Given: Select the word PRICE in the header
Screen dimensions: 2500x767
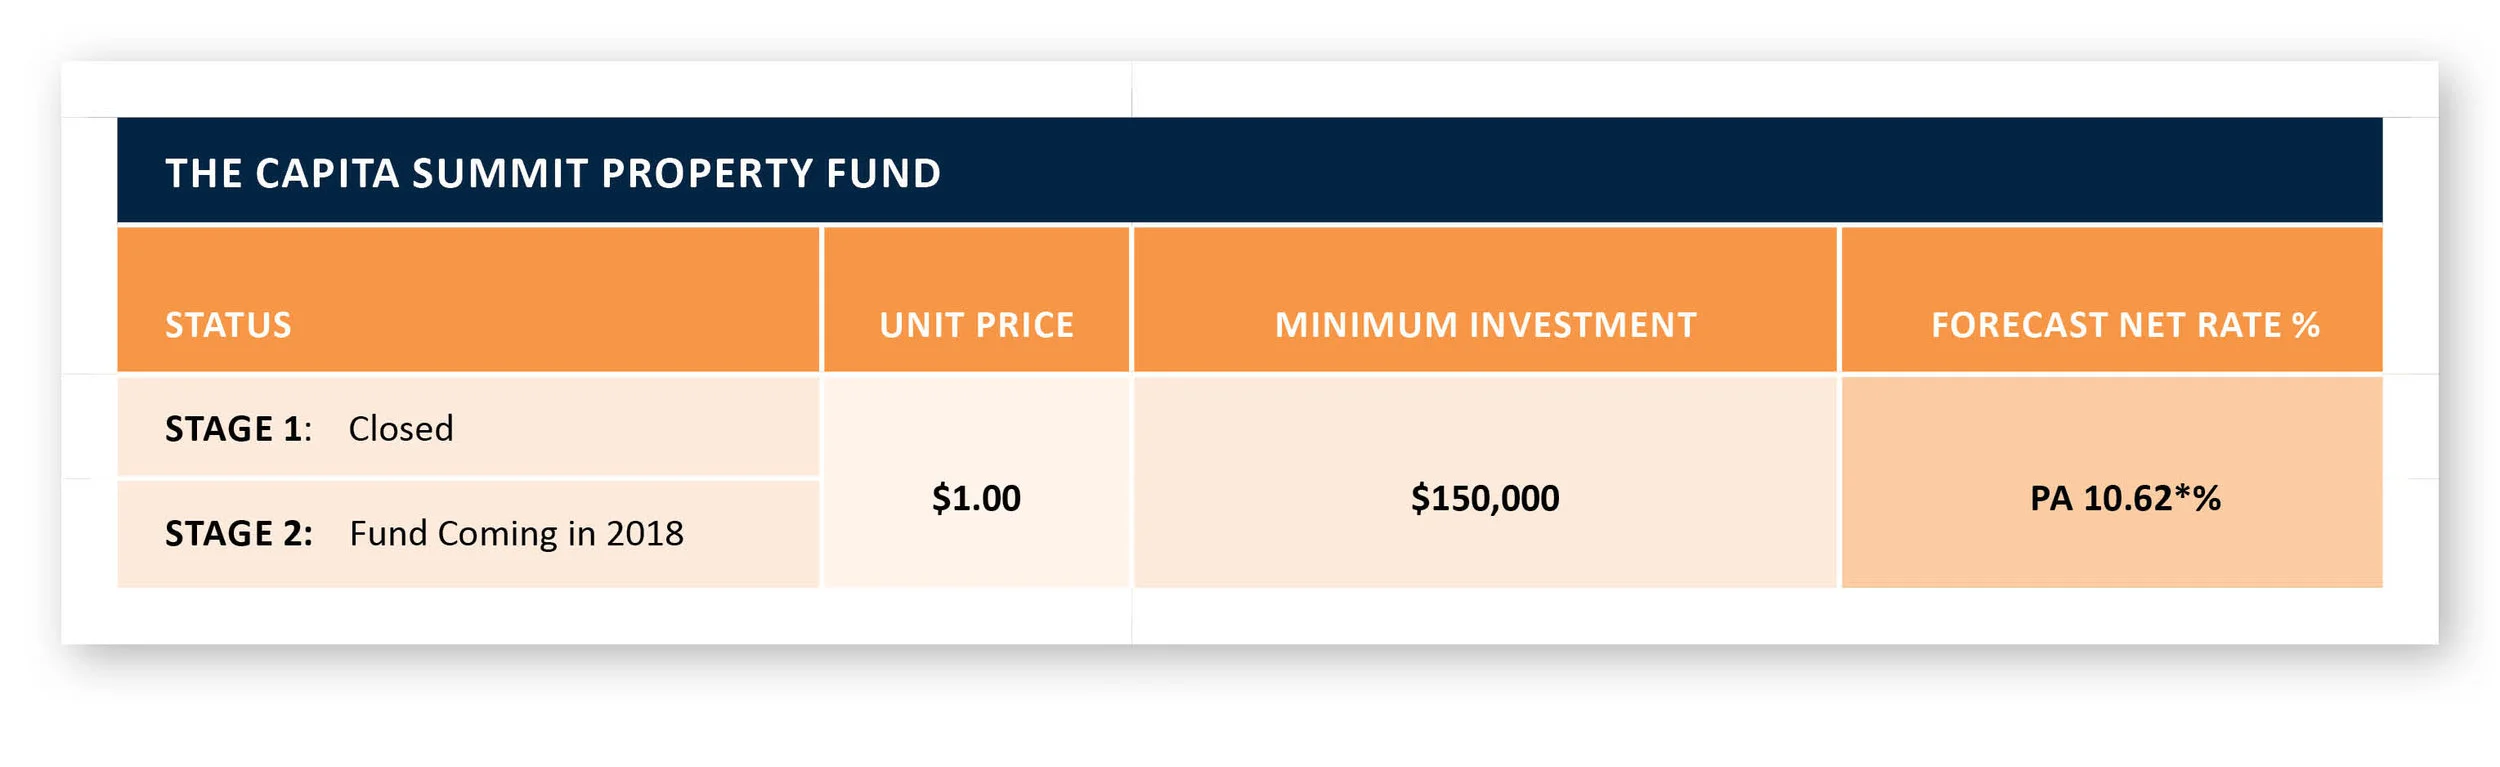Looking at the screenshot, I should [1025, 325].
